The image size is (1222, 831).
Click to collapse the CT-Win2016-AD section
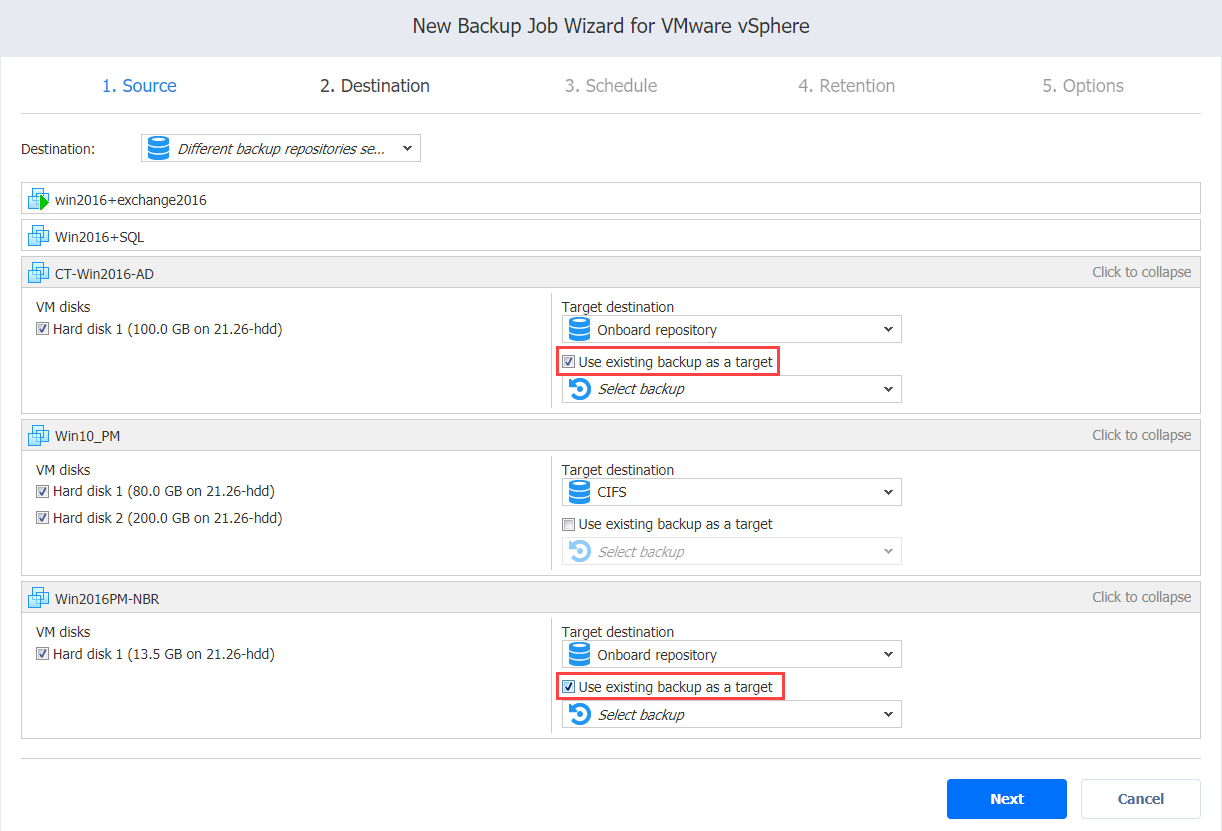coord(1142,272)
